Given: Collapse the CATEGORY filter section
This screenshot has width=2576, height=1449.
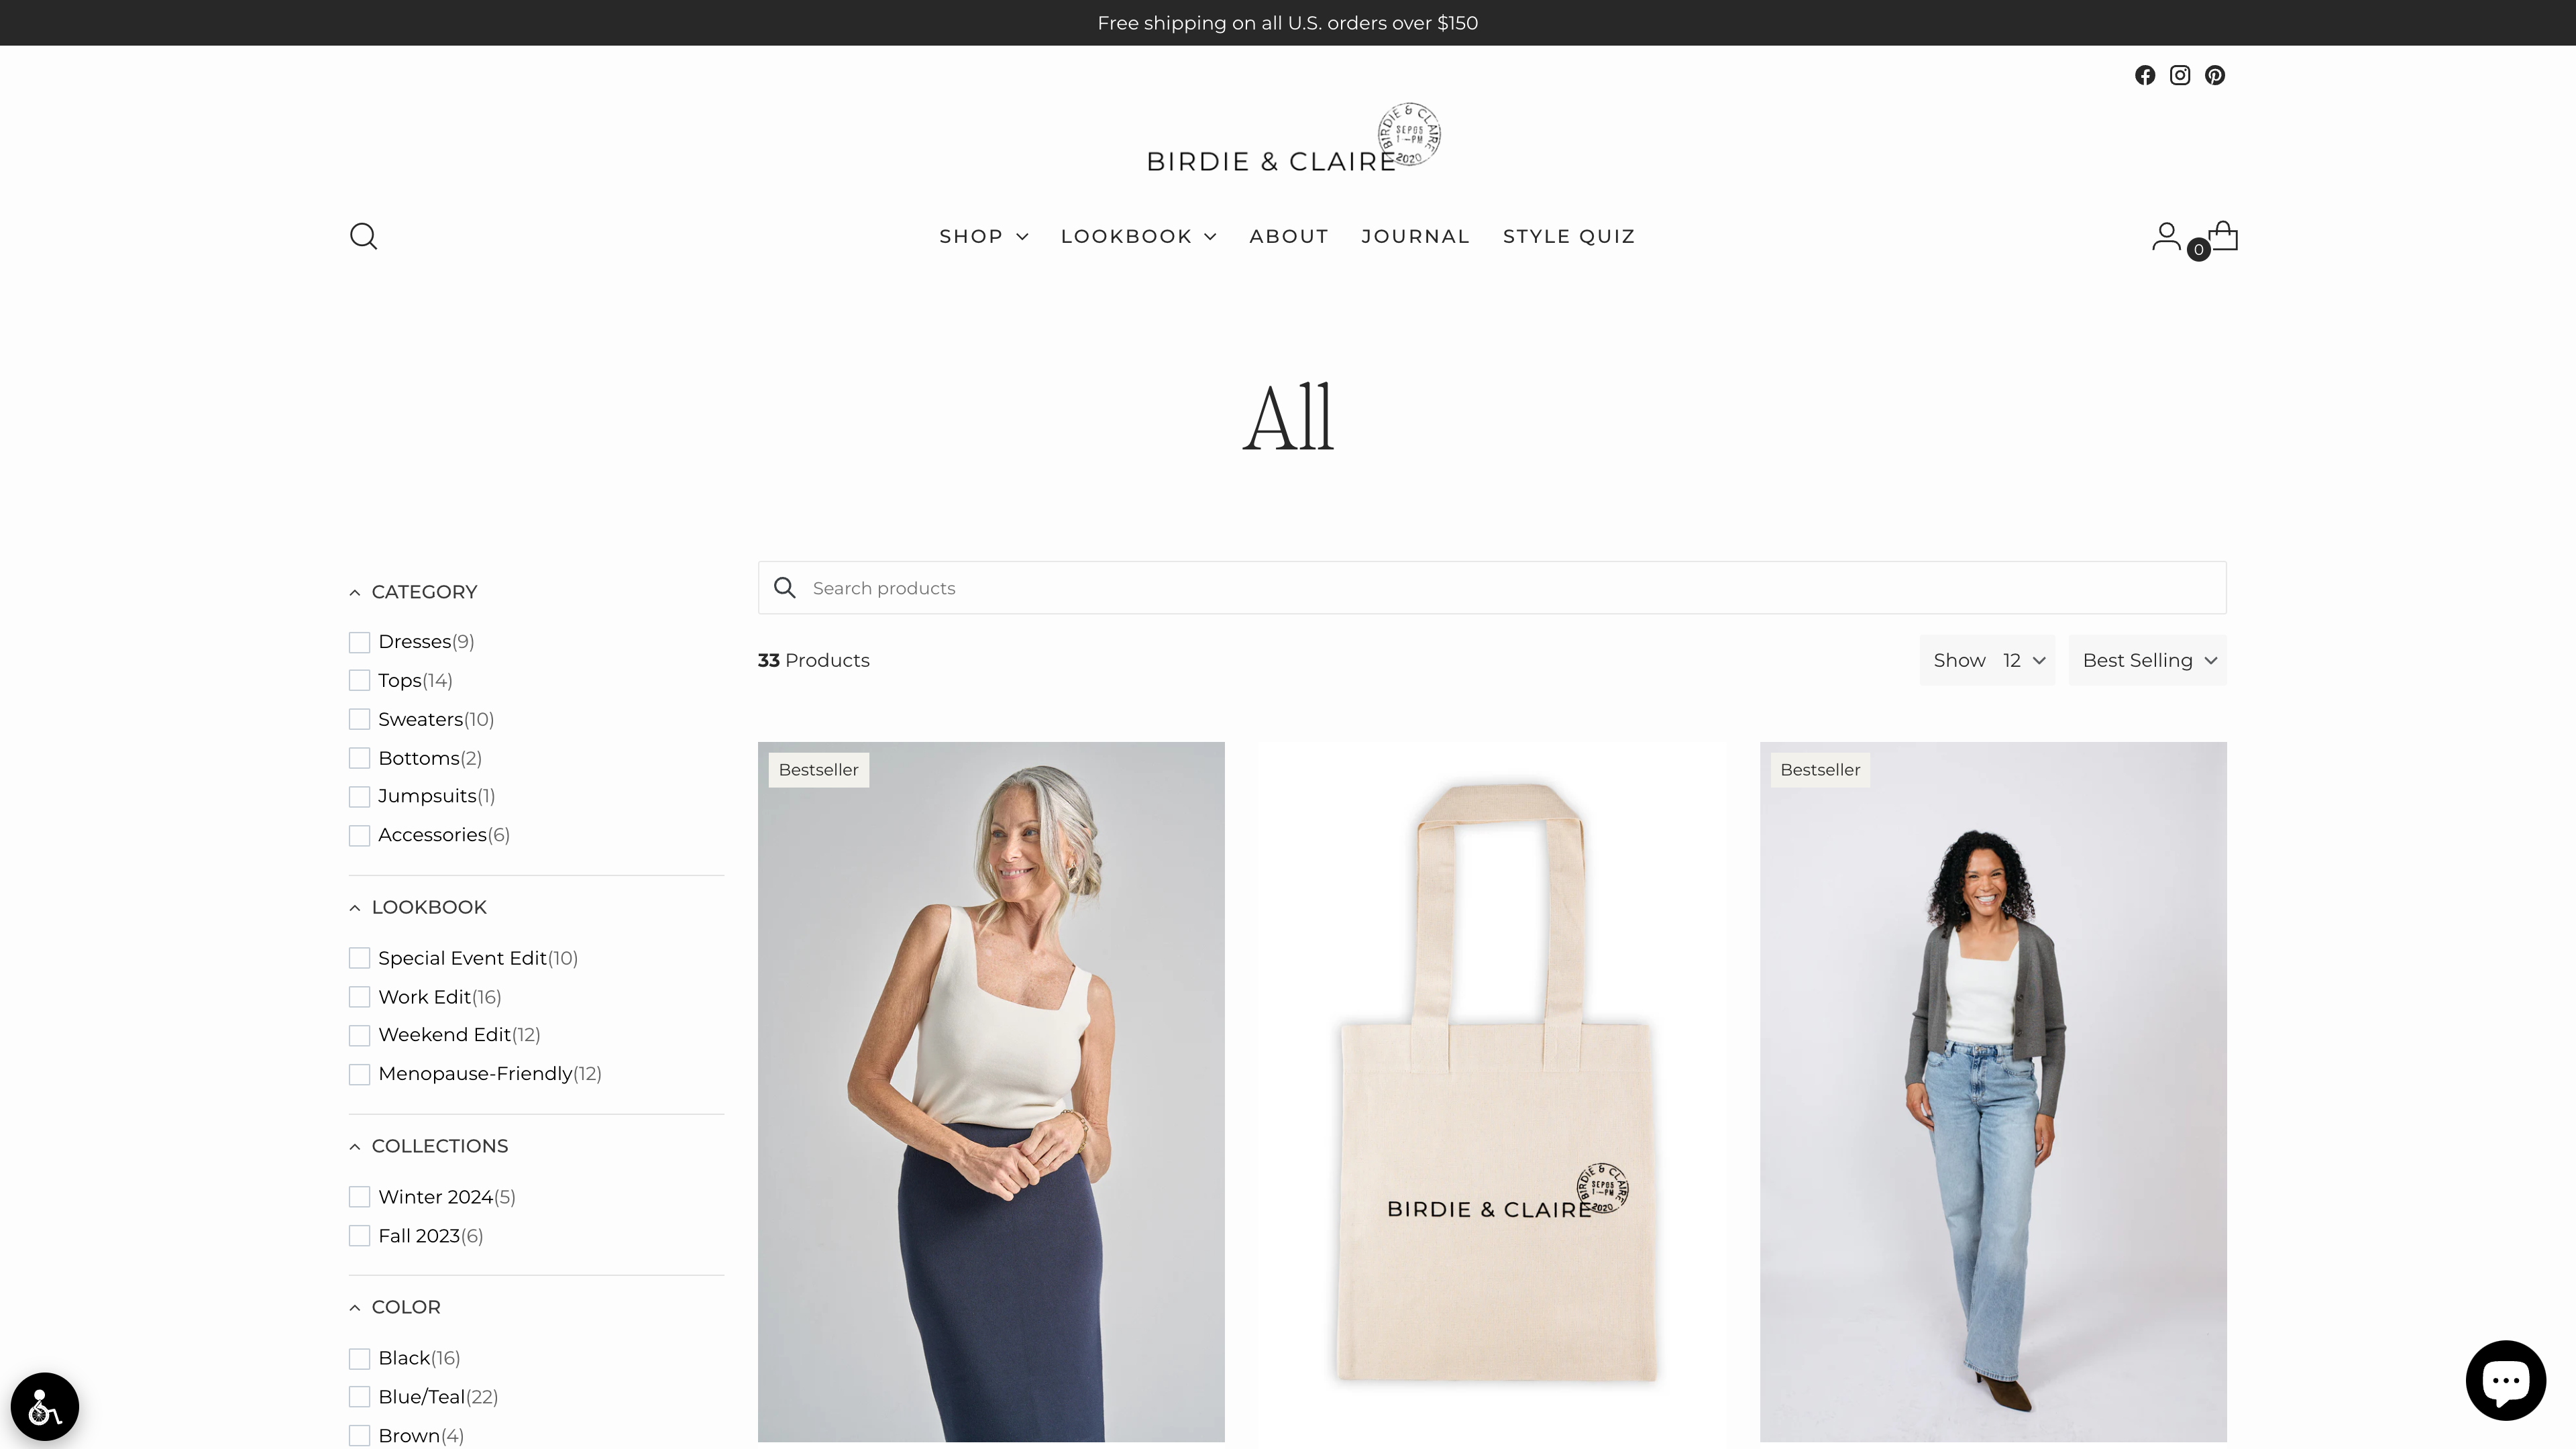Looking at the screenshot, I should tap(413, 592).
